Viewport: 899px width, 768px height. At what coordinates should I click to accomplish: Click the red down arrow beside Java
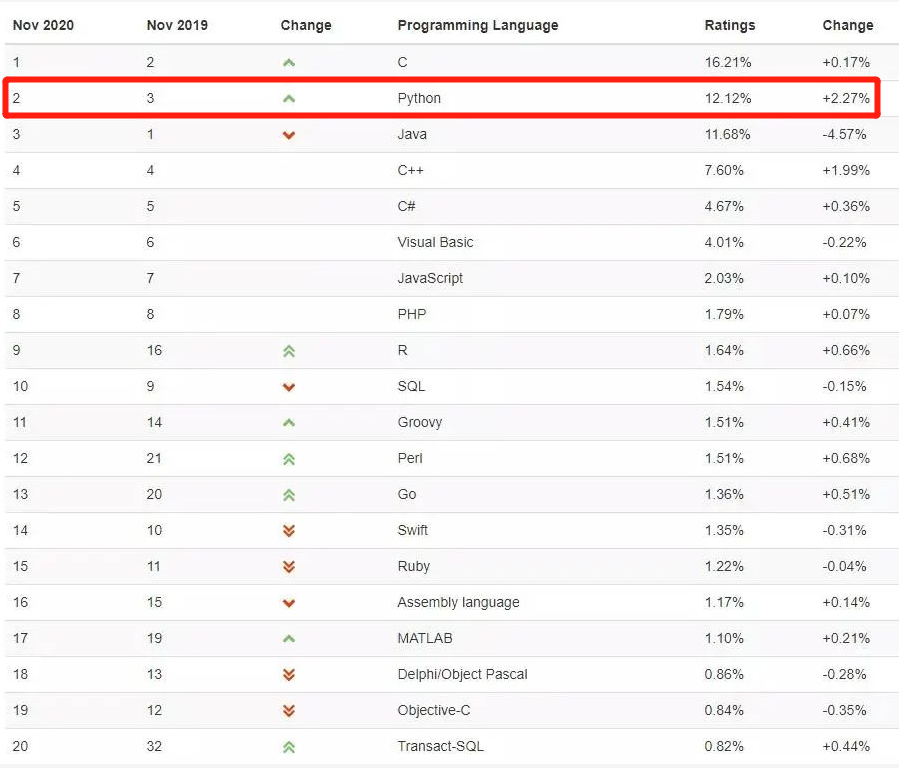[x=289, y=135]
